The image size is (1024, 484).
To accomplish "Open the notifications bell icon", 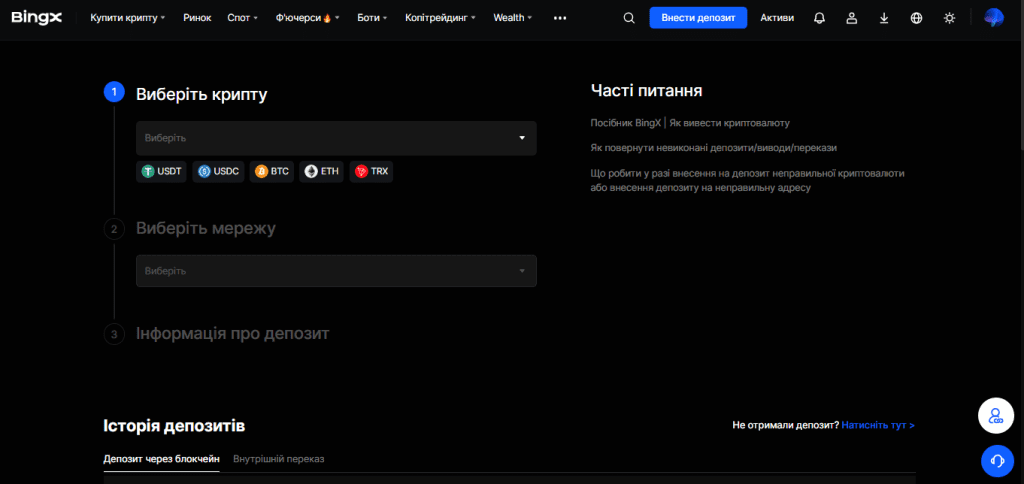I will coord(819,18).
